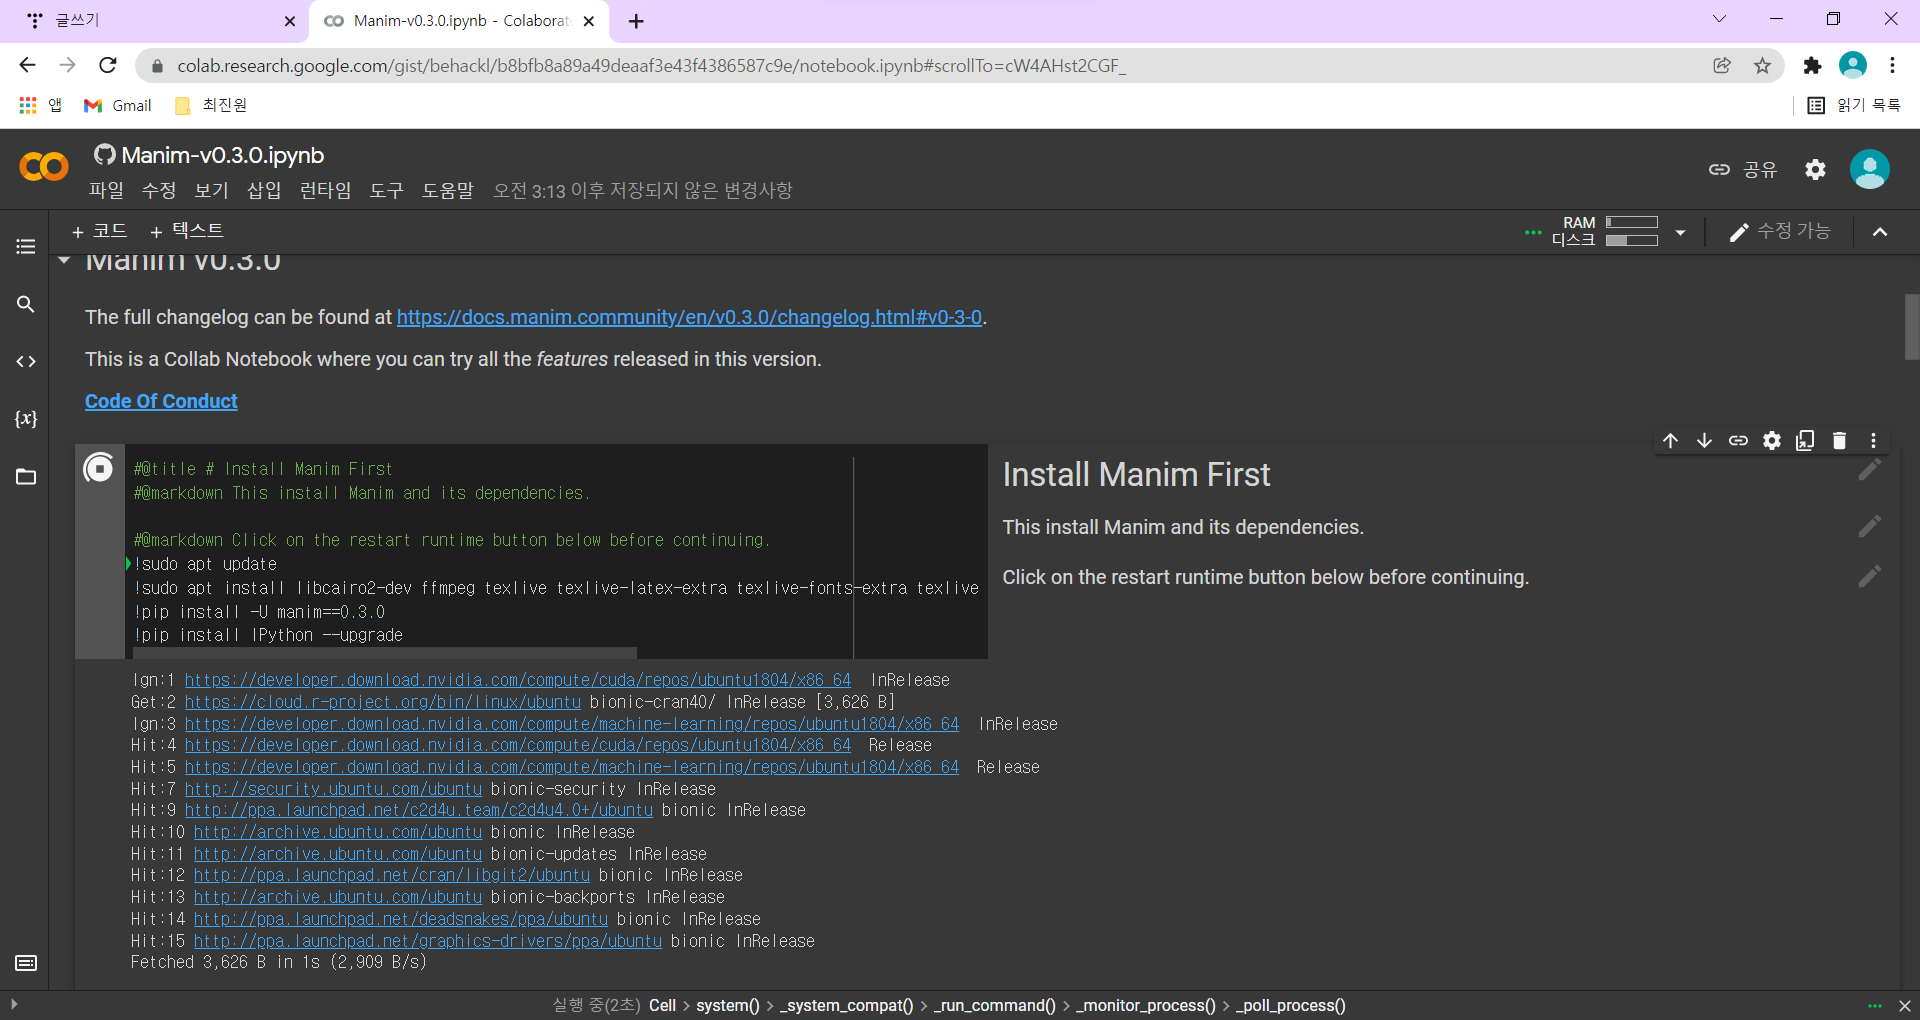1920x1020 pixels.
Task: Add a text cell with + 텍스트
Action: (x=186, y=231)
